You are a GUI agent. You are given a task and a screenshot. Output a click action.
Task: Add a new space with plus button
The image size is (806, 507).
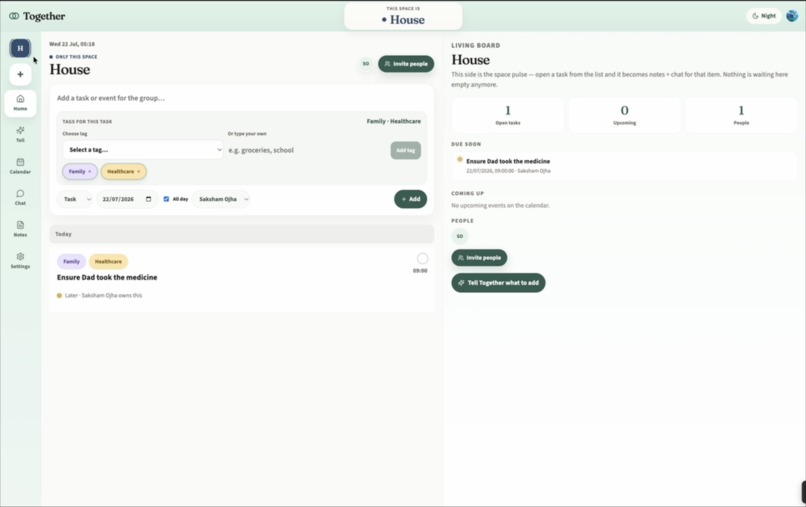(20, 75)
